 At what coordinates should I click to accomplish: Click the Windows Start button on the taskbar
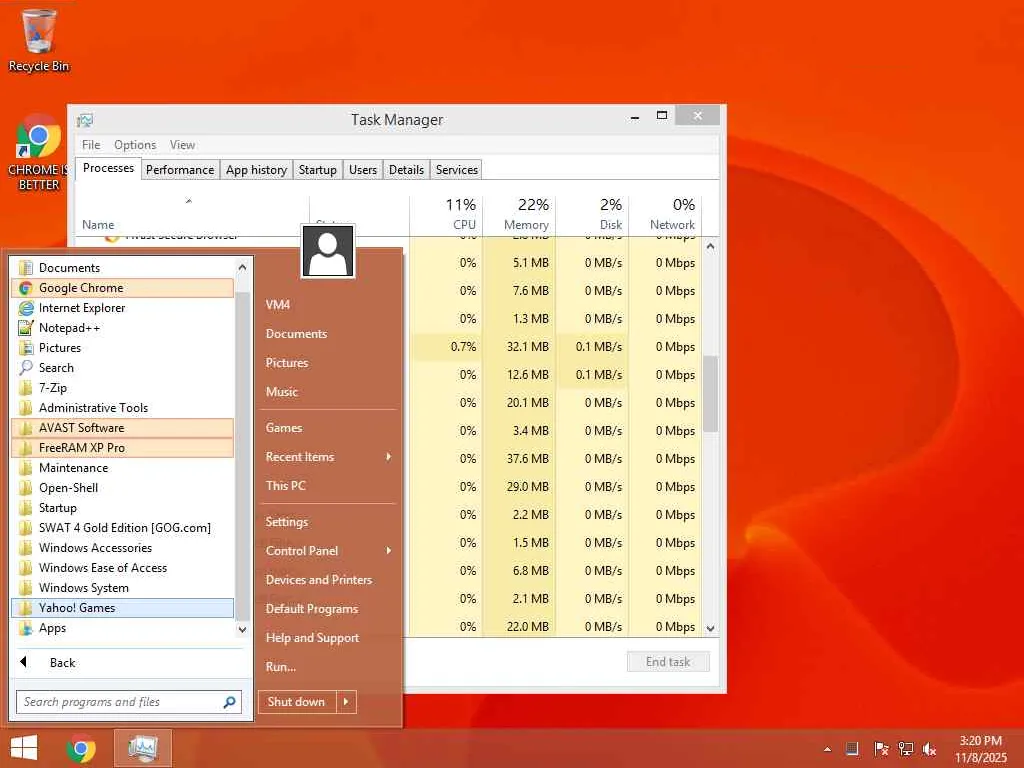click(x=24, y=748)
